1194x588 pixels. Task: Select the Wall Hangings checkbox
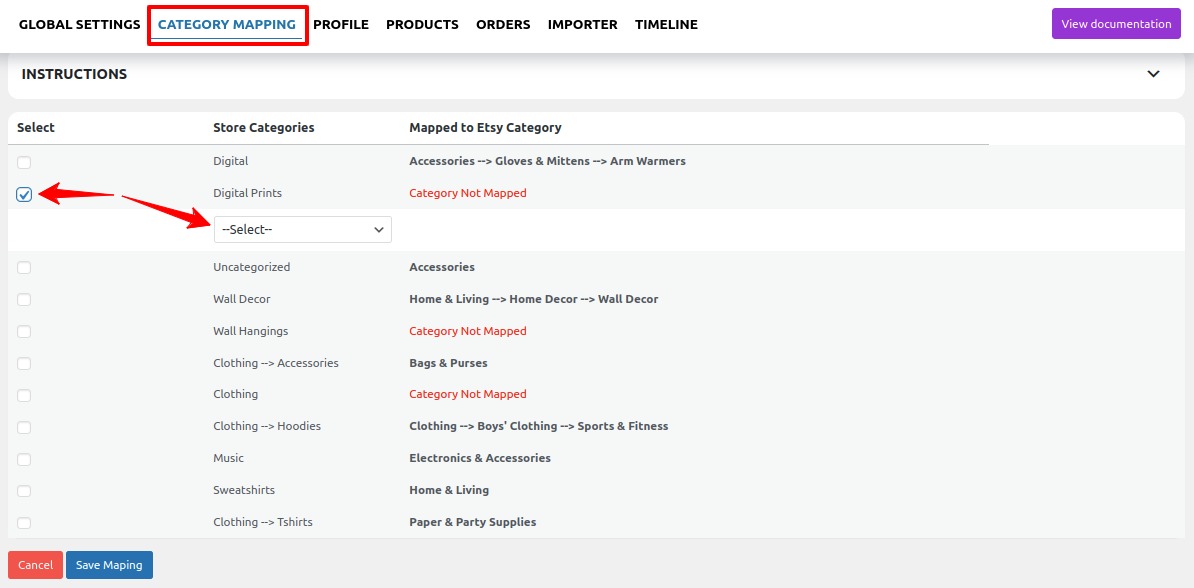pos(24,331)
